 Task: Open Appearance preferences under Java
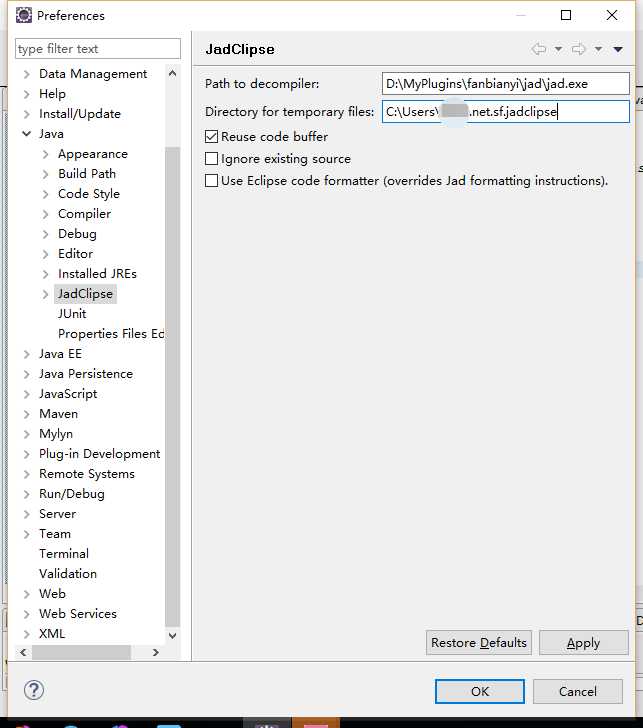click(x=93, y=154)
